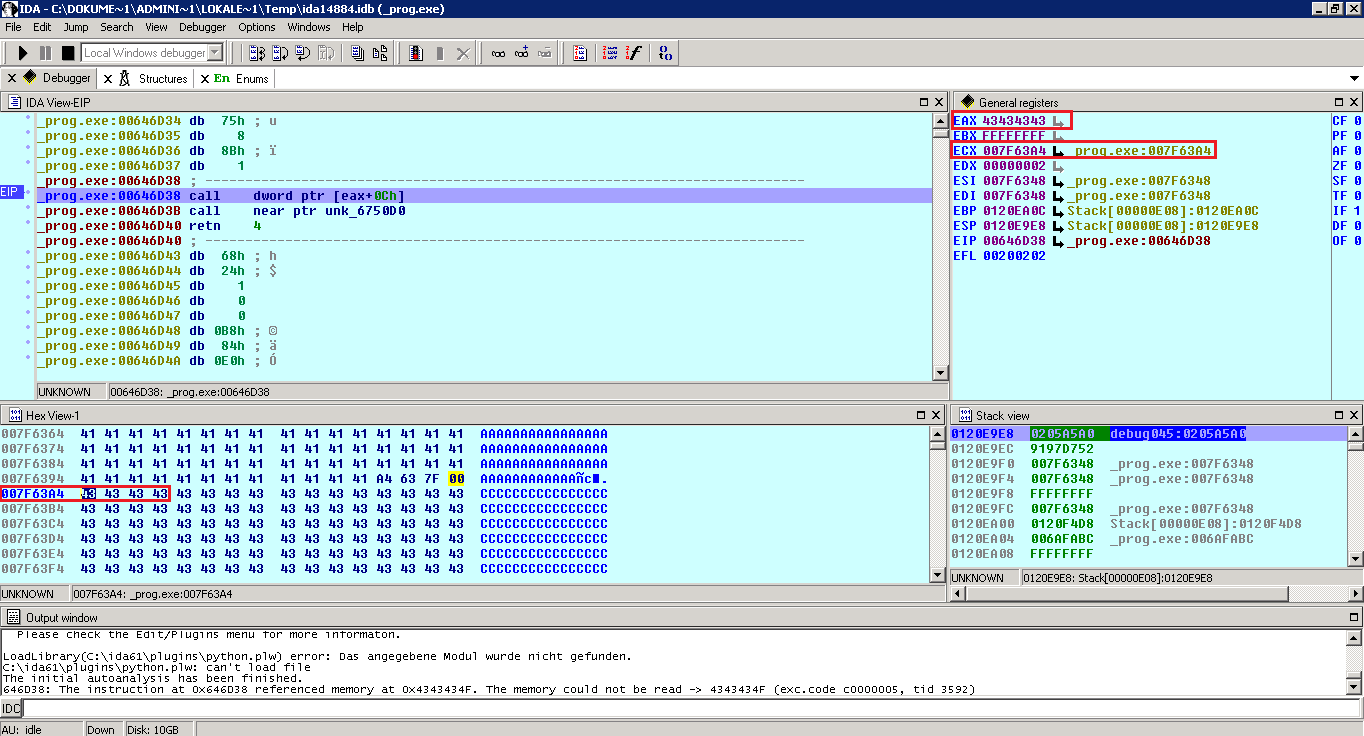Click the jump arrow next to ESP register
The image size is (1364, 736).
tap(1058, 226)
